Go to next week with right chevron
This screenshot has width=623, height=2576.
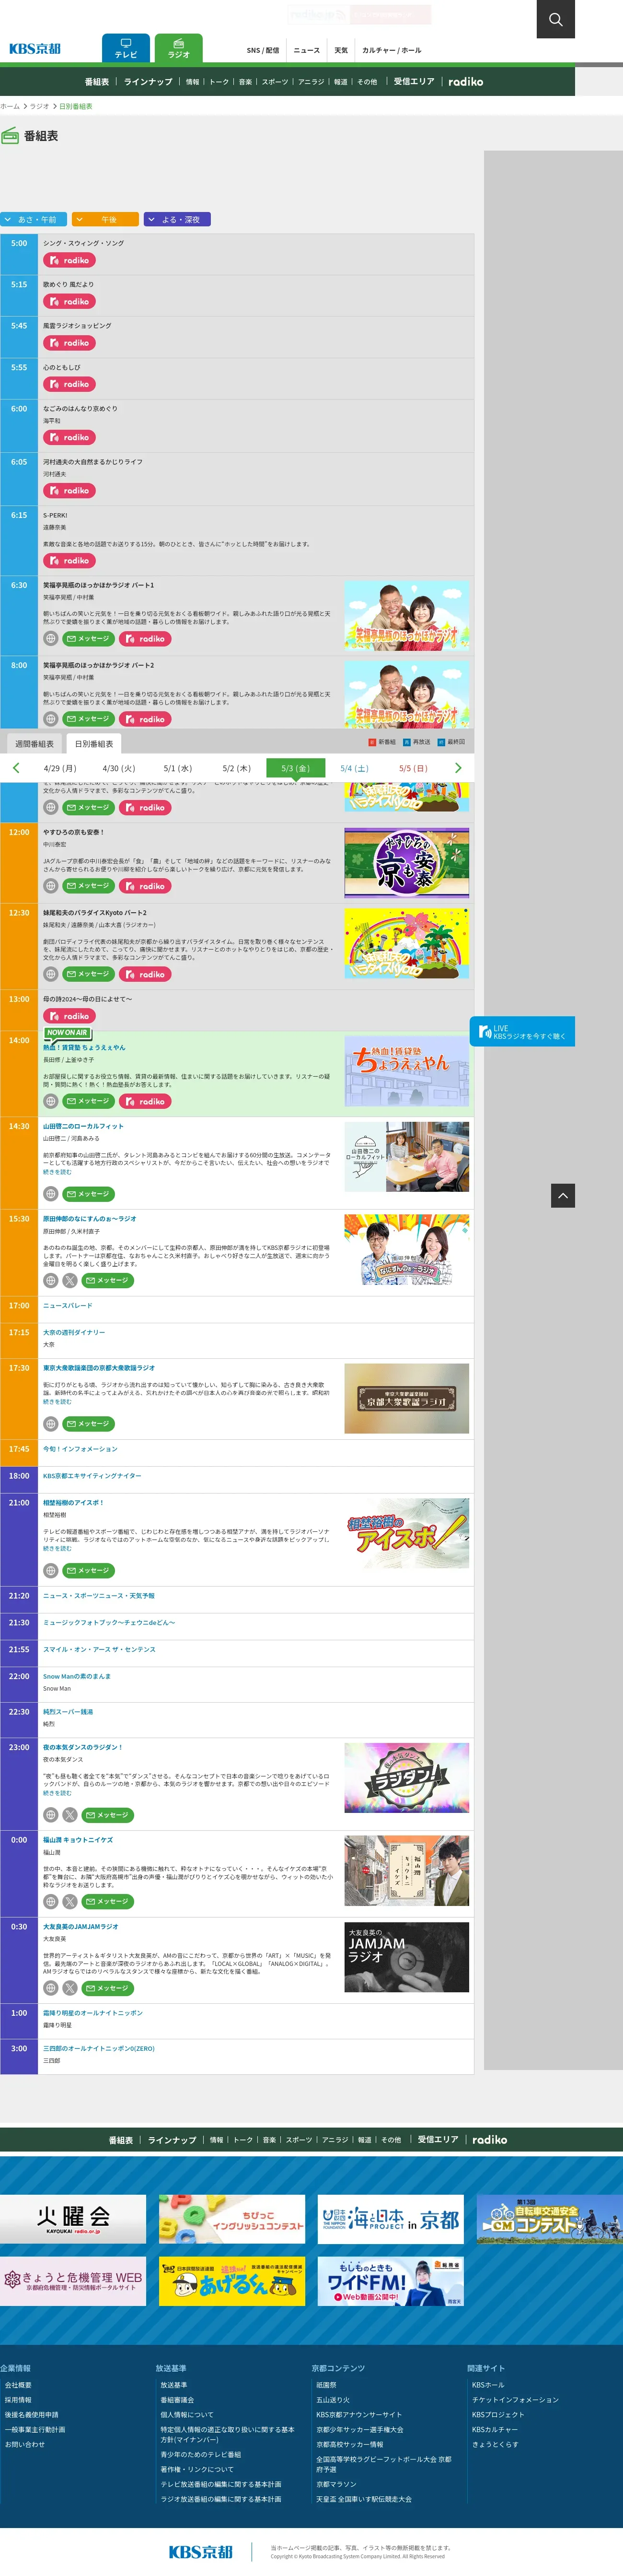pos(458,768)
